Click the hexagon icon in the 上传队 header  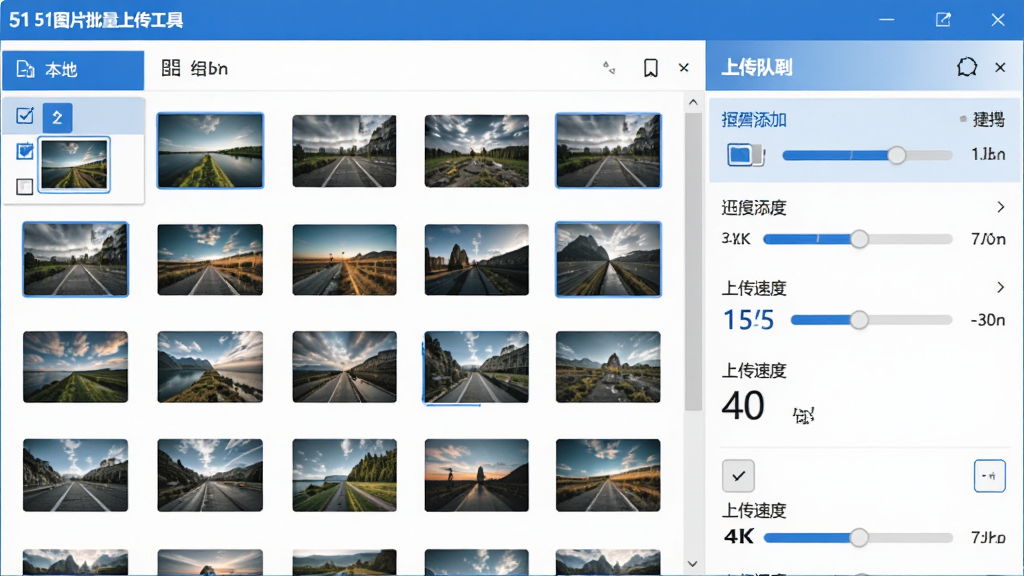click(x=967, y=67)
